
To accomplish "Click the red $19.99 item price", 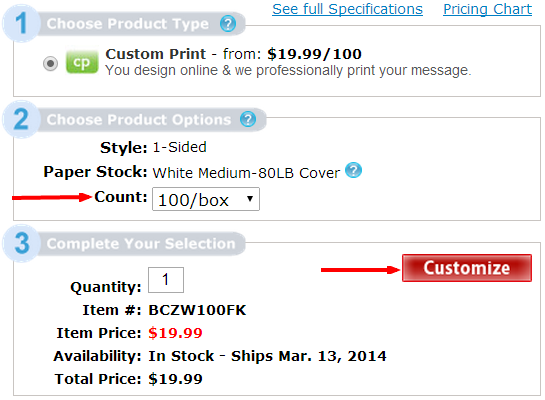I will (175, 333).
